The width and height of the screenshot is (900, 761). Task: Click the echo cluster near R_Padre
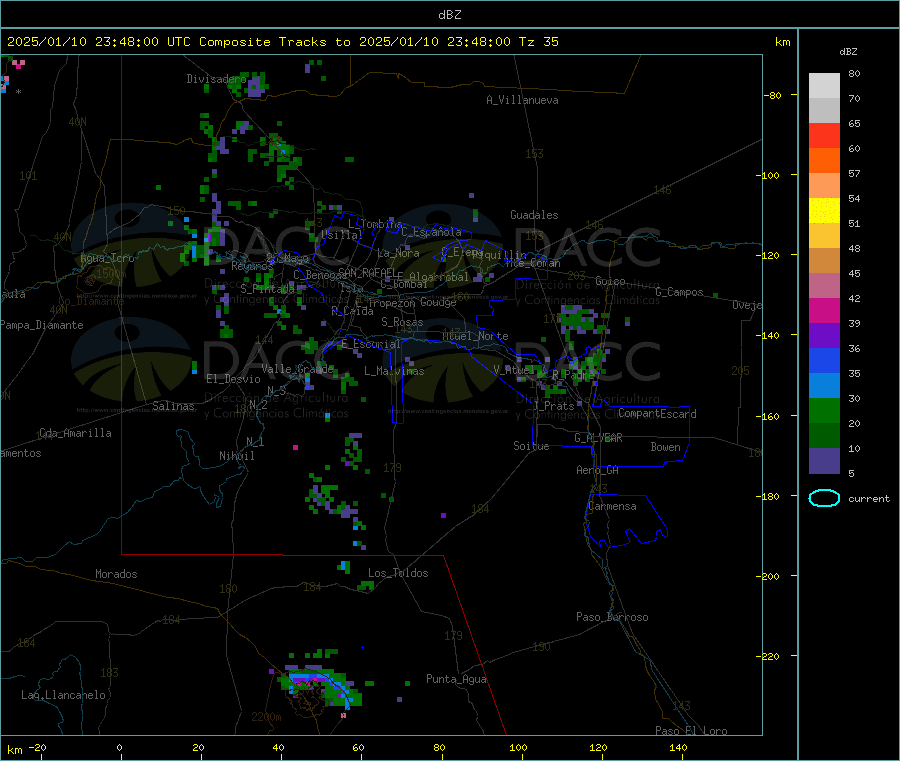pyautogui.click(x=588, y=365)
